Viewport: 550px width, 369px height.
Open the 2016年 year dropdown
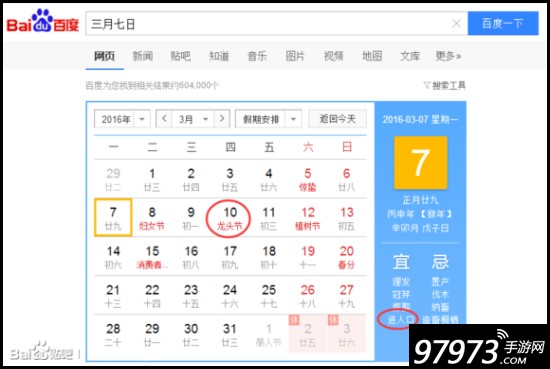tap(122, 119)
